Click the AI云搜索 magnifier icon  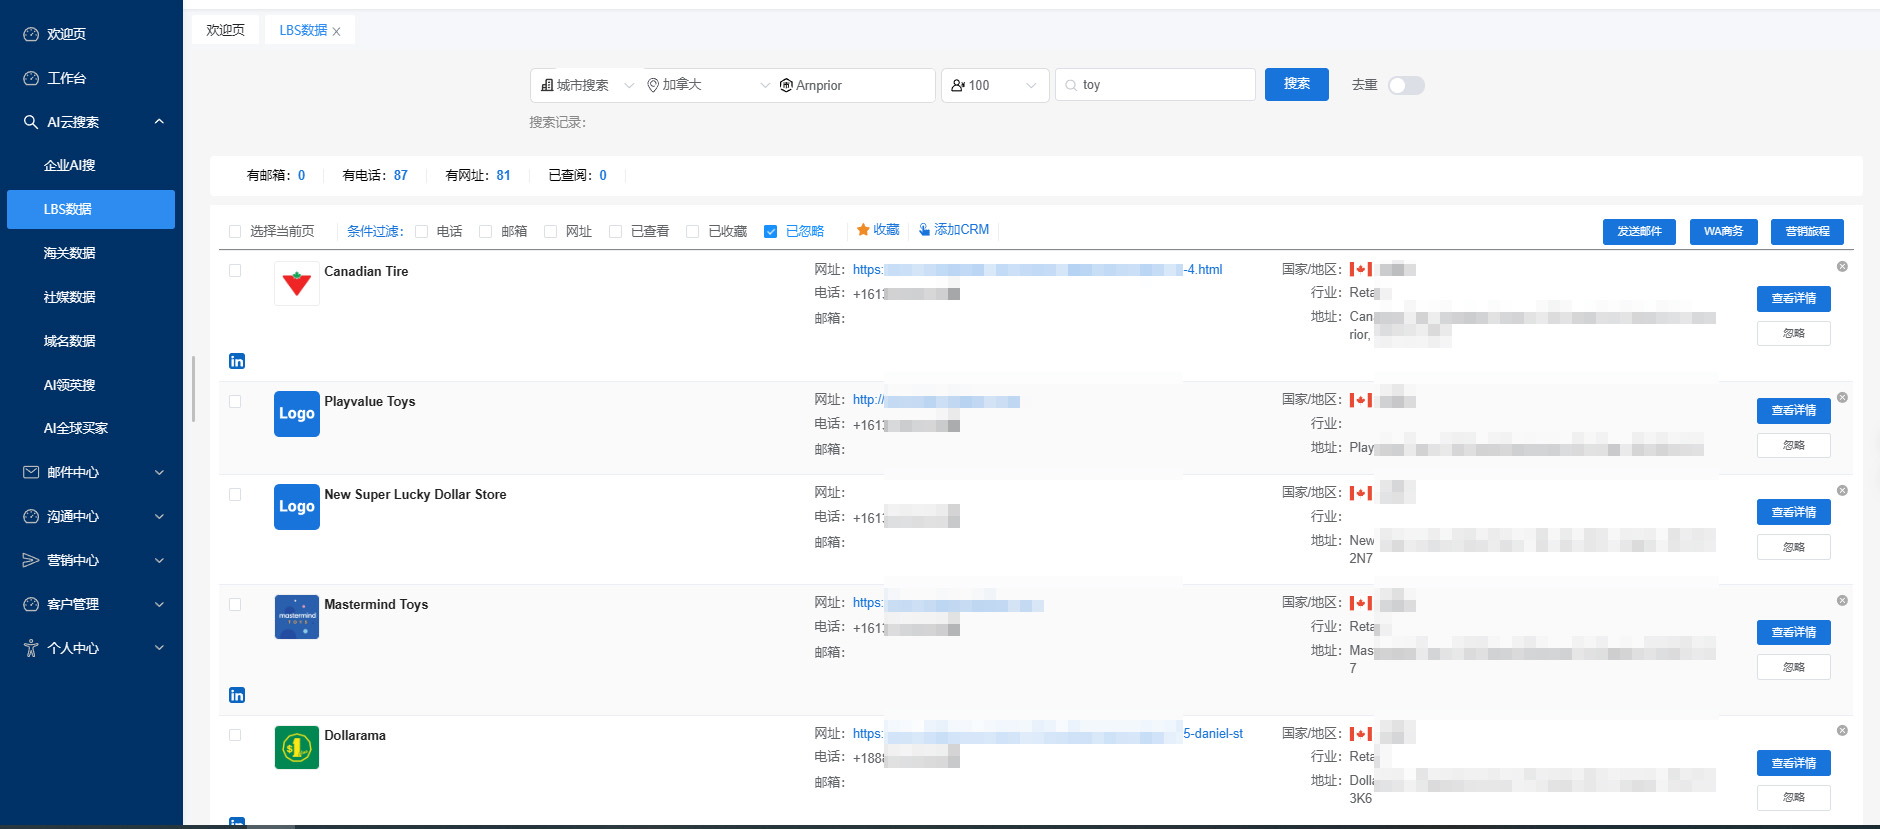(31, 122)
